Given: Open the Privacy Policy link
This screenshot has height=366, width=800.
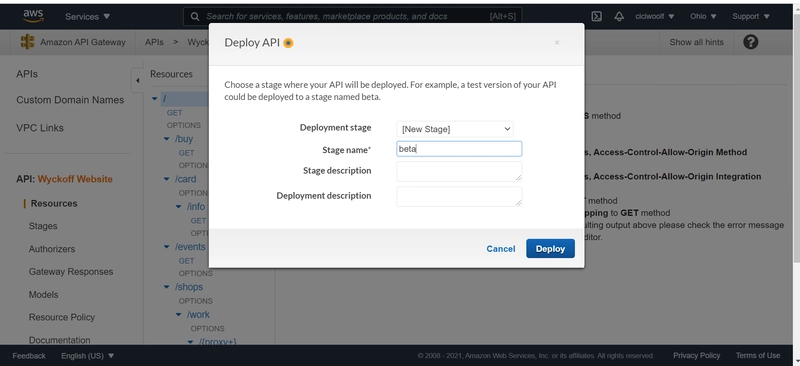Looking at the screenshot, I should click(696, 355).
